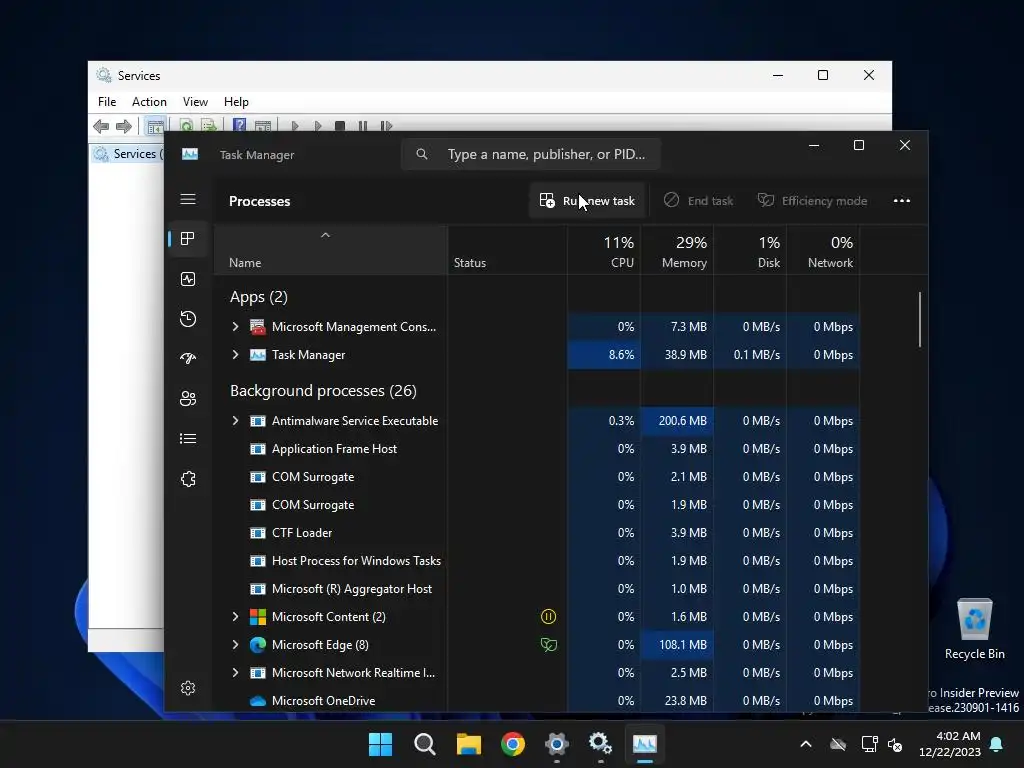Image resolution: width=1024 pixels, height=768 pixels.
Task: Select Application Frame Host row
Action: [x=537, y=449]
